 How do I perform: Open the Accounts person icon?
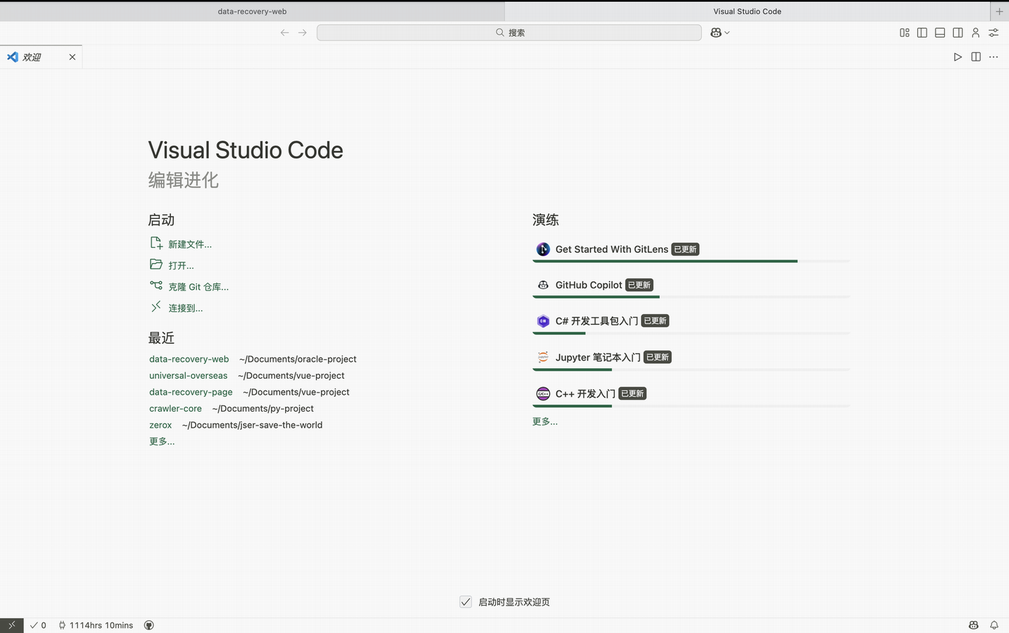[x=976, y=33]
